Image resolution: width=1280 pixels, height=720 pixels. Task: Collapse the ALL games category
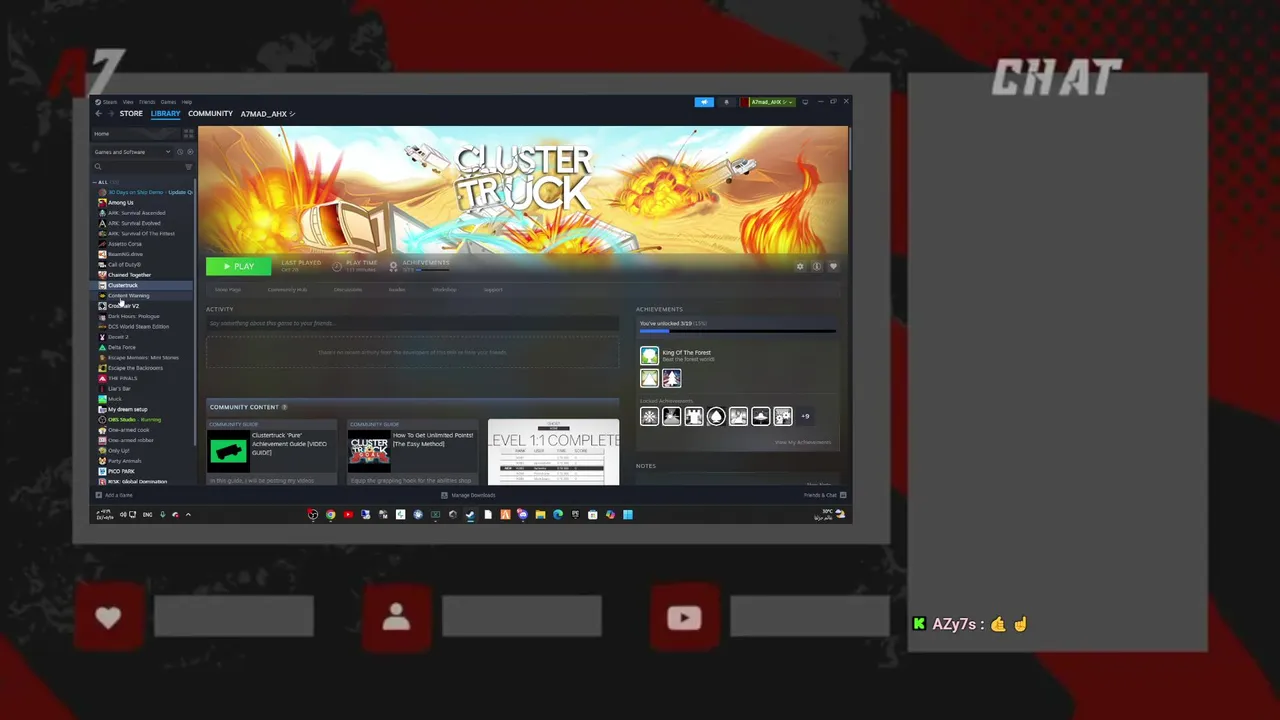click(103, 182)
